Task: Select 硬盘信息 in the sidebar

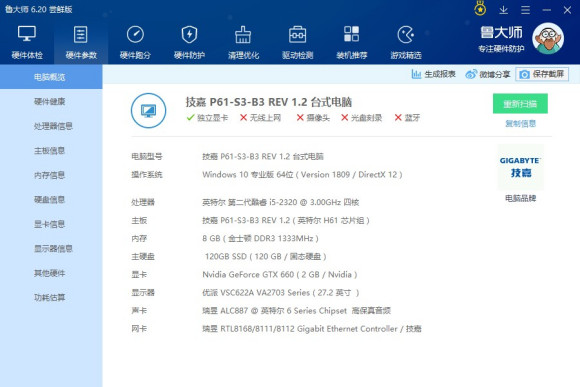Action: click(51, 199)
